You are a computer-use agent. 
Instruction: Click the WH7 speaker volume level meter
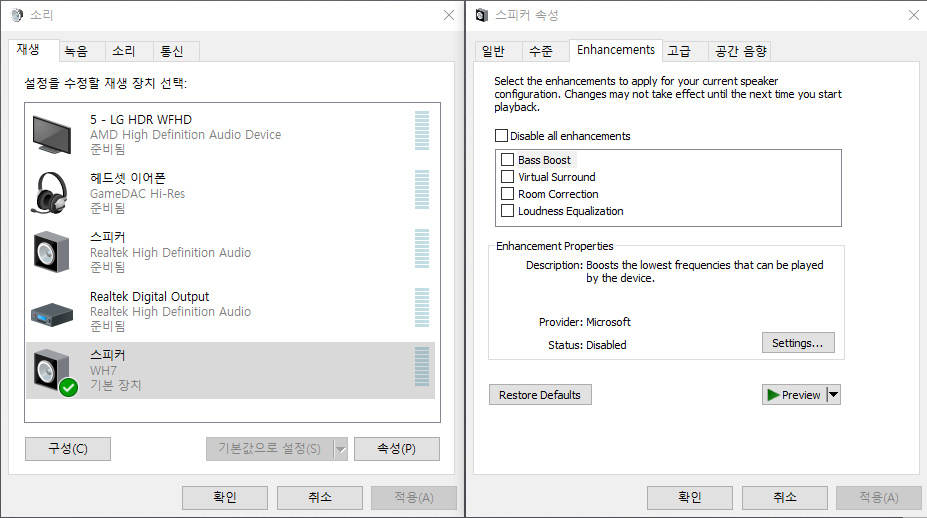click(x=422, y=367)
